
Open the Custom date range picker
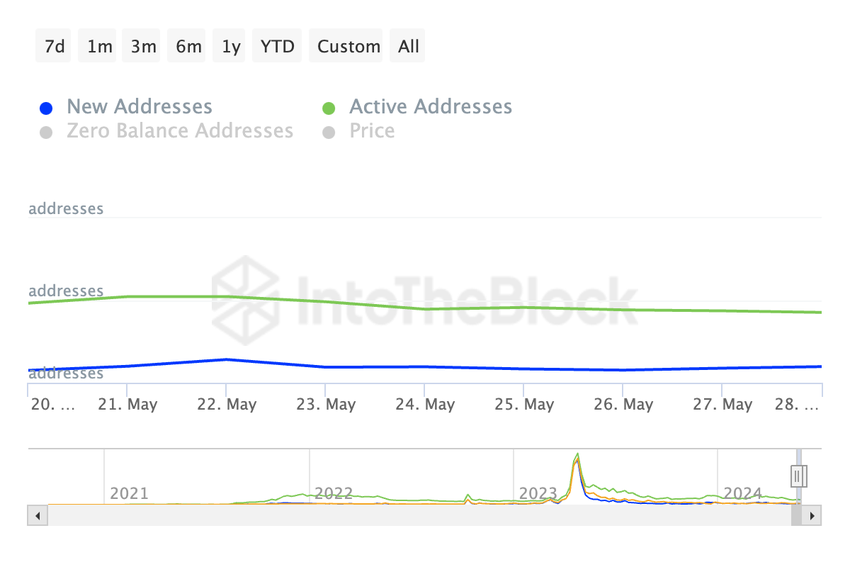pyautogui.click(x=349, y=46)
